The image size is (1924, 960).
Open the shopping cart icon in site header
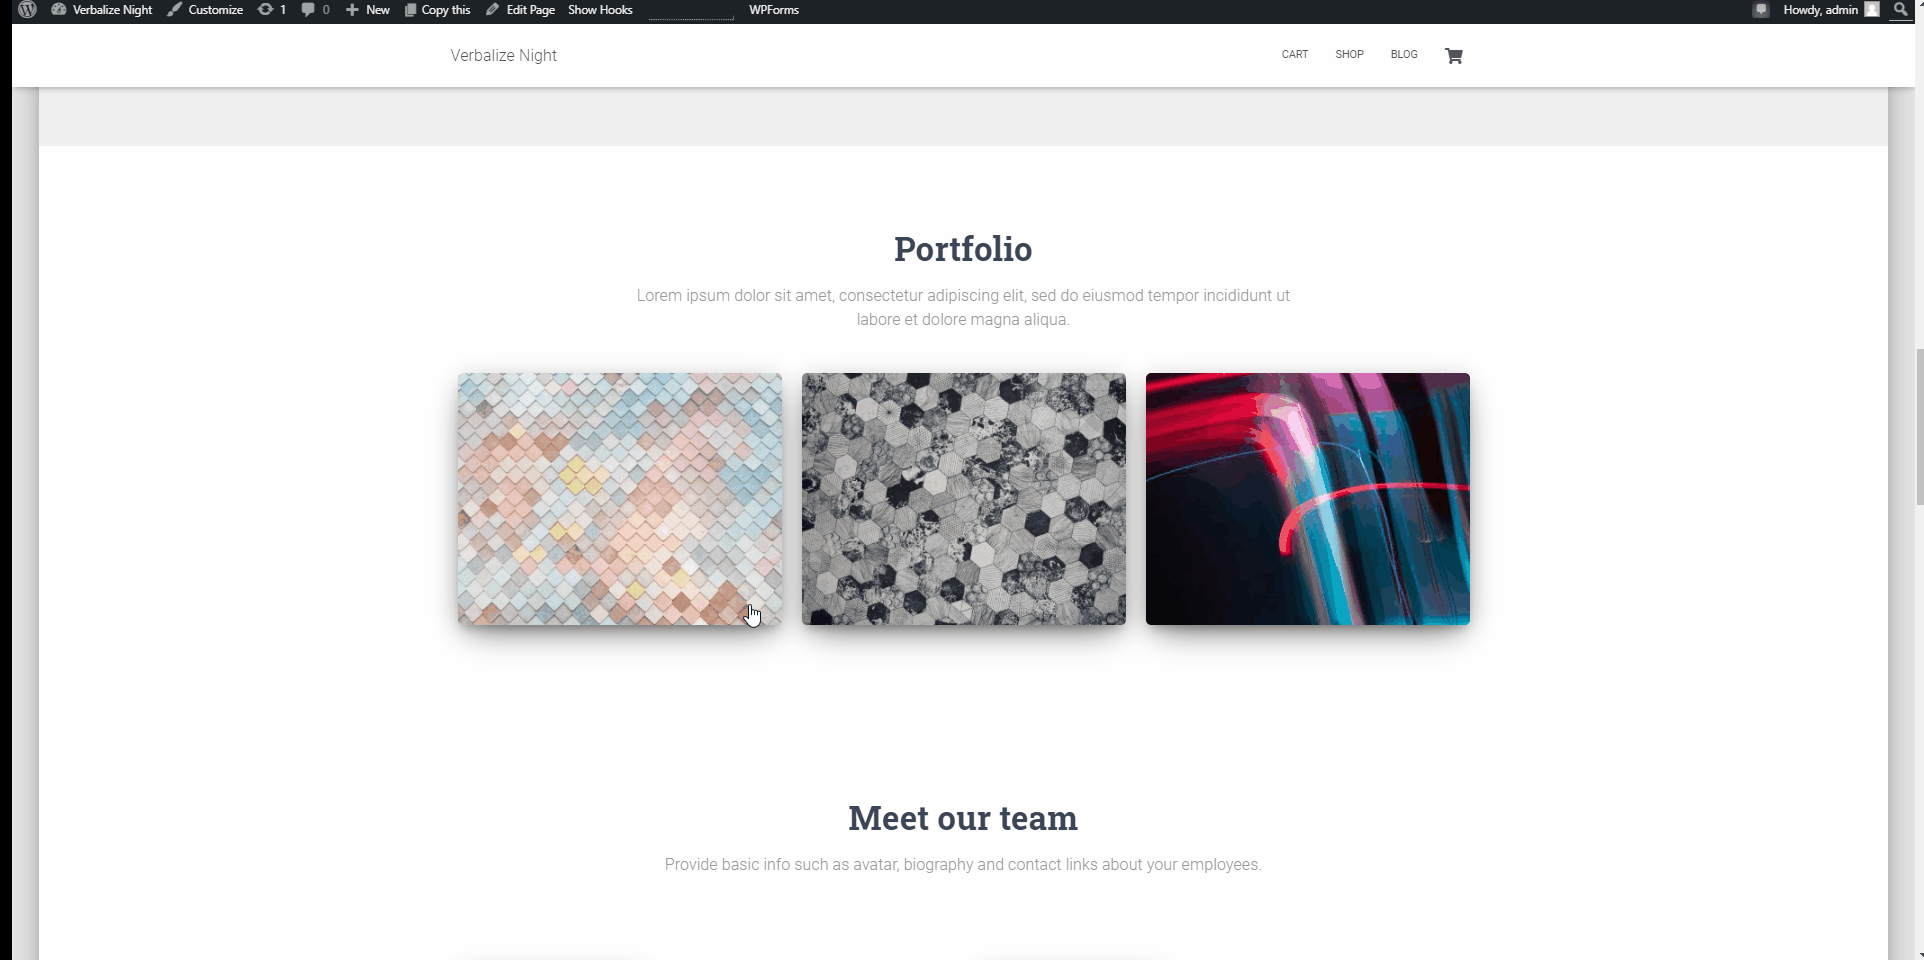pos(1454,56)
